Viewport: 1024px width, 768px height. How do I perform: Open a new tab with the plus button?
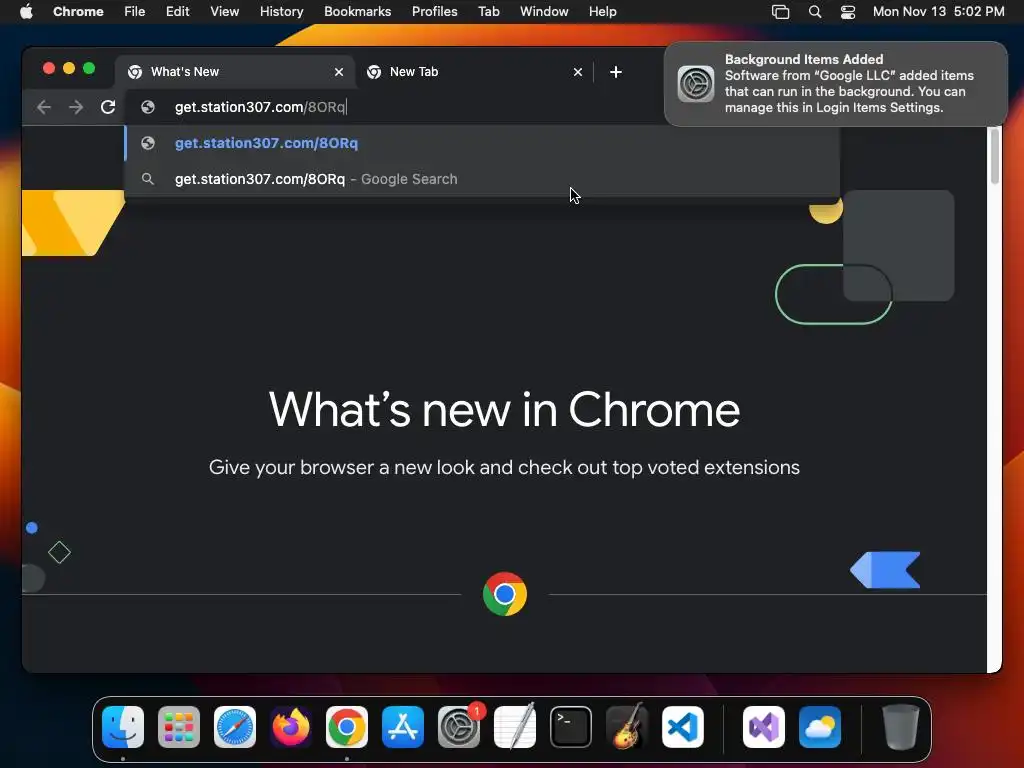point(616,72)
